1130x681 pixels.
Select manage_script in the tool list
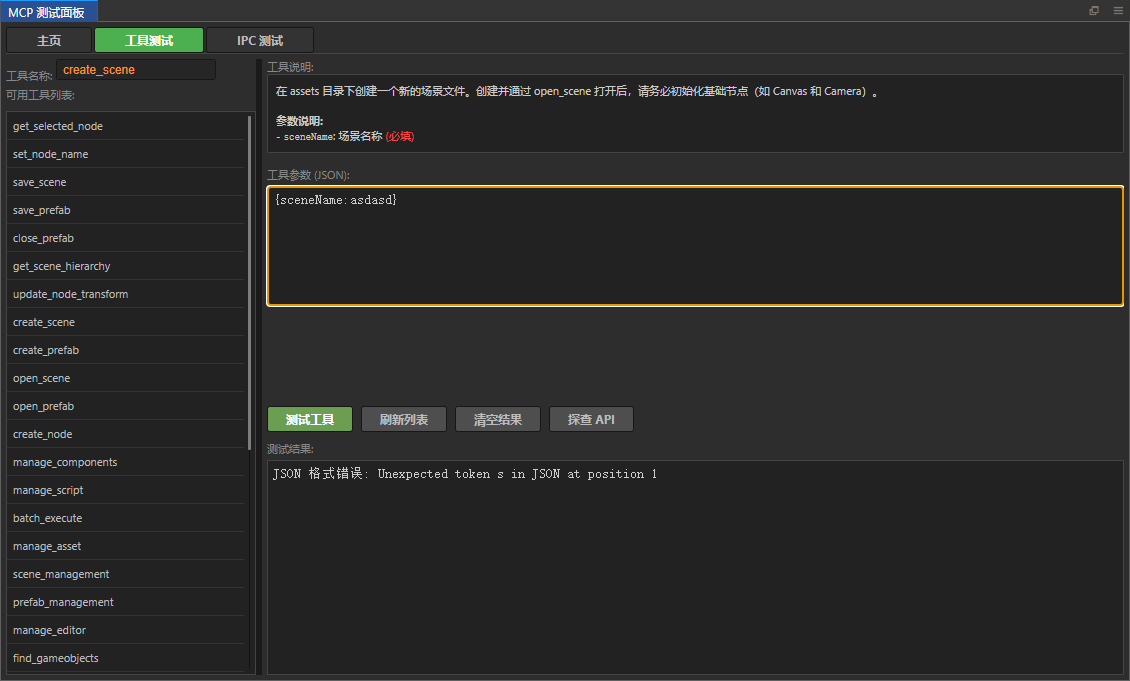(x=125, y=490)
